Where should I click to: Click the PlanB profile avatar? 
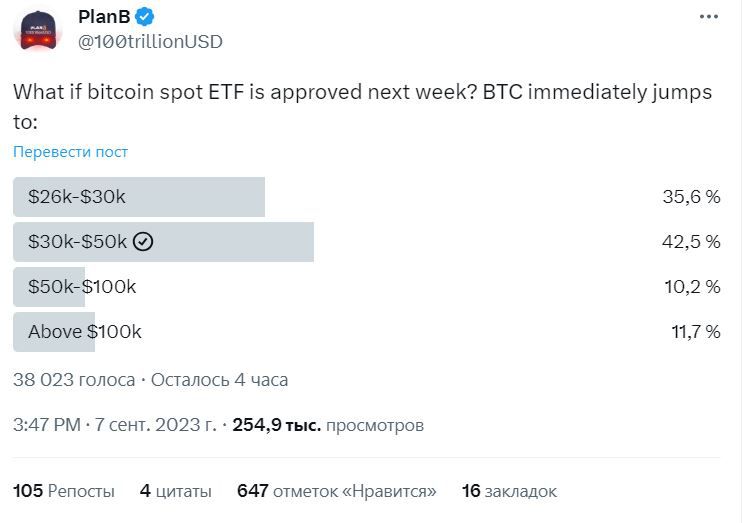38,29
